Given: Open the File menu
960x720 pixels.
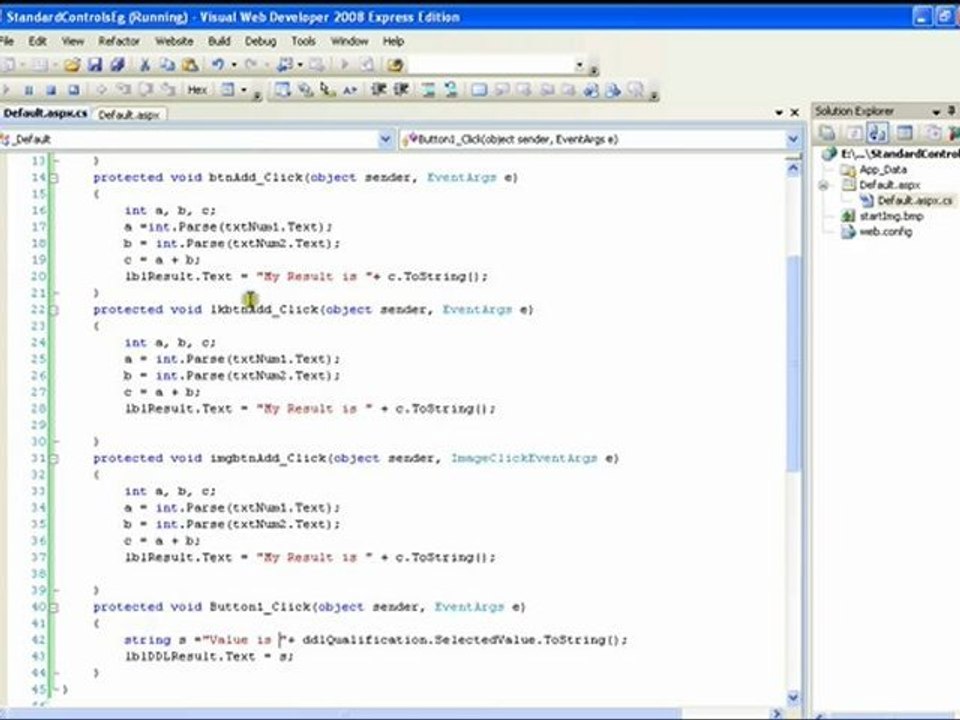Looking at the screenshot, I should tap(7, 41).
